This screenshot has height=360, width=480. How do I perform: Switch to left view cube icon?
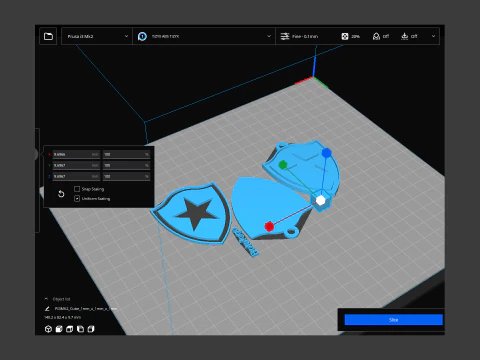80,329
